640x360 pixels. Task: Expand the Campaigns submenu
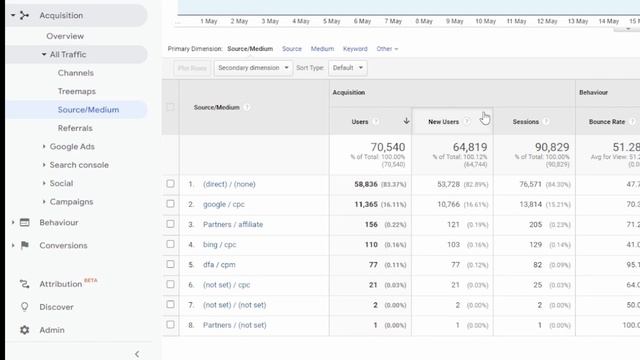(x=44, y=202)
